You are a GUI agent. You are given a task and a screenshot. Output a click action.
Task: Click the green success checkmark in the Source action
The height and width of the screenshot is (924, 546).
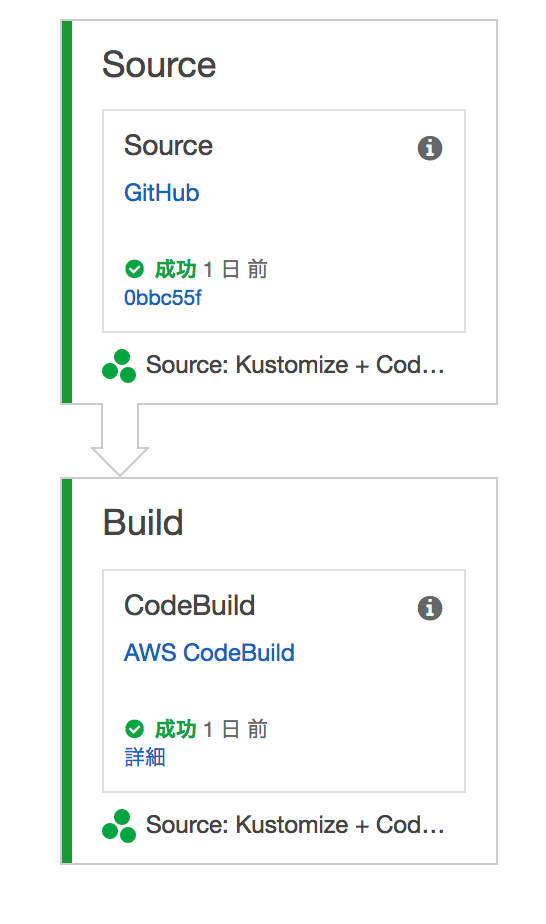coord(134,269)
